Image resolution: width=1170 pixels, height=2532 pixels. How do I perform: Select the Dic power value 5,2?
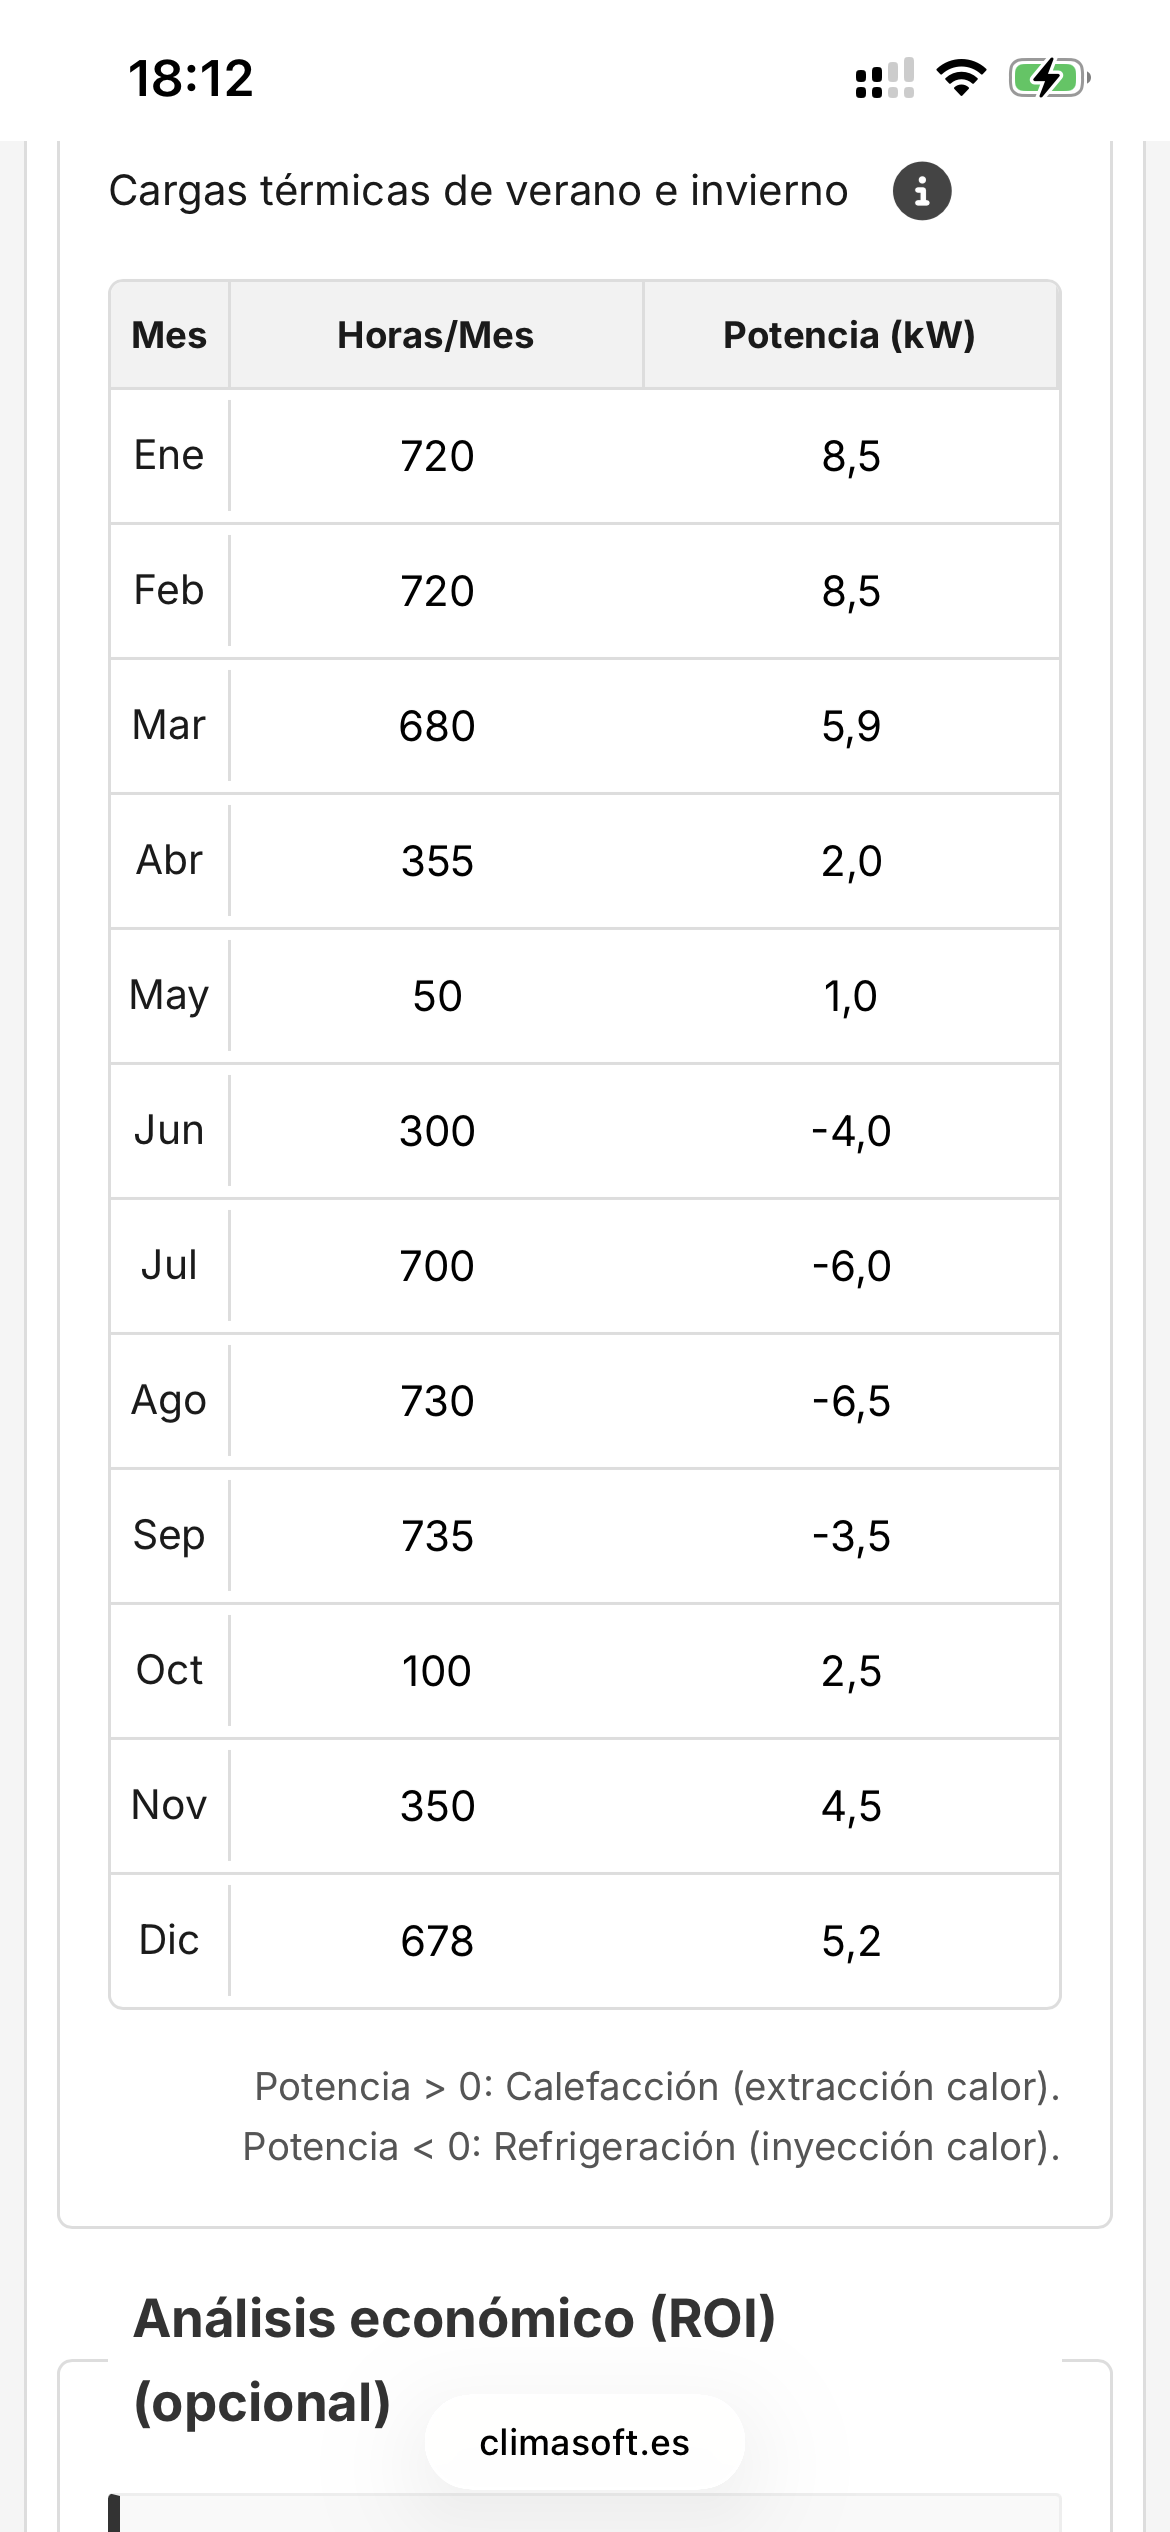(x=851, y=1941)
